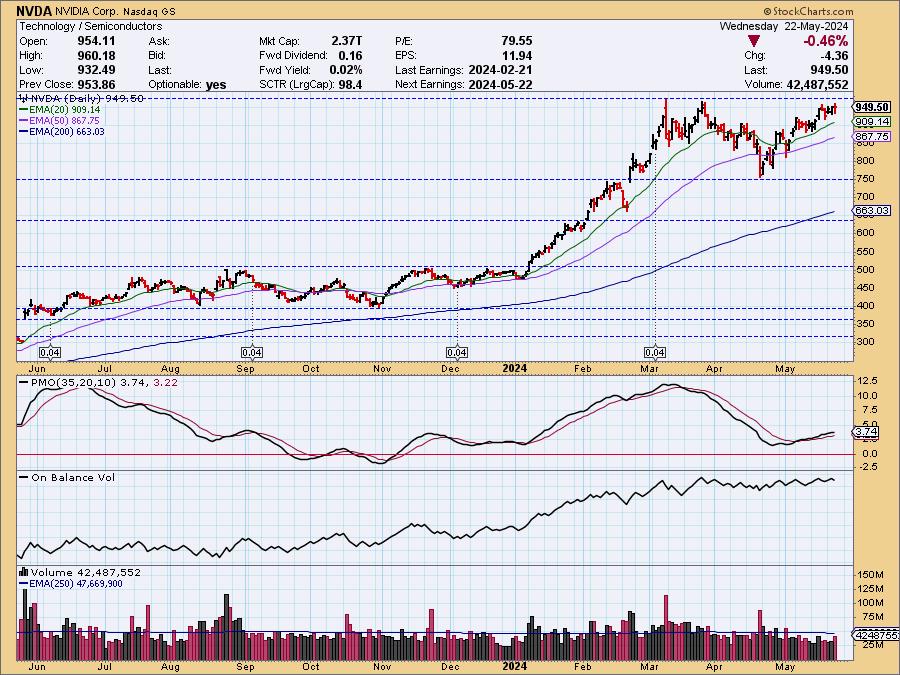Click the 750 price axis label
Viewport: 900px width, 675px height.
[x=866, y=179]
